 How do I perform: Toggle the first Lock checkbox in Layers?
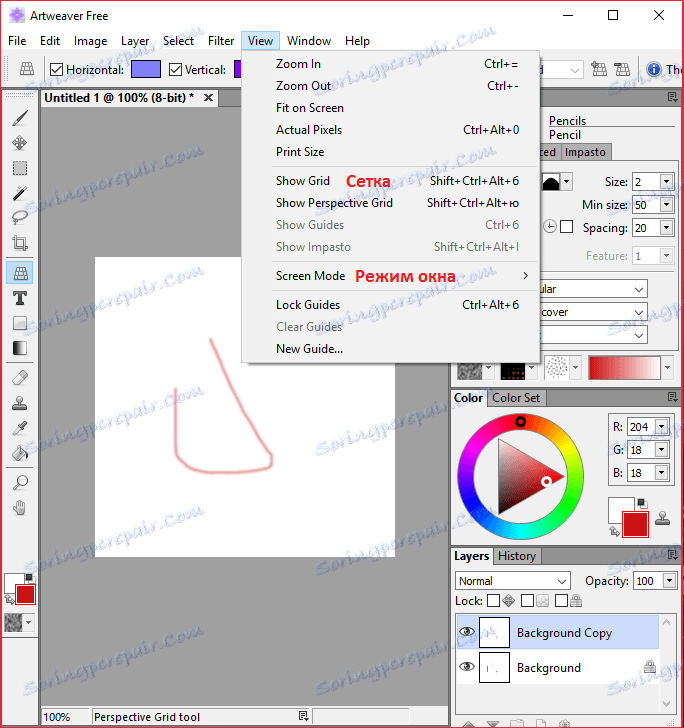point(494,601)
